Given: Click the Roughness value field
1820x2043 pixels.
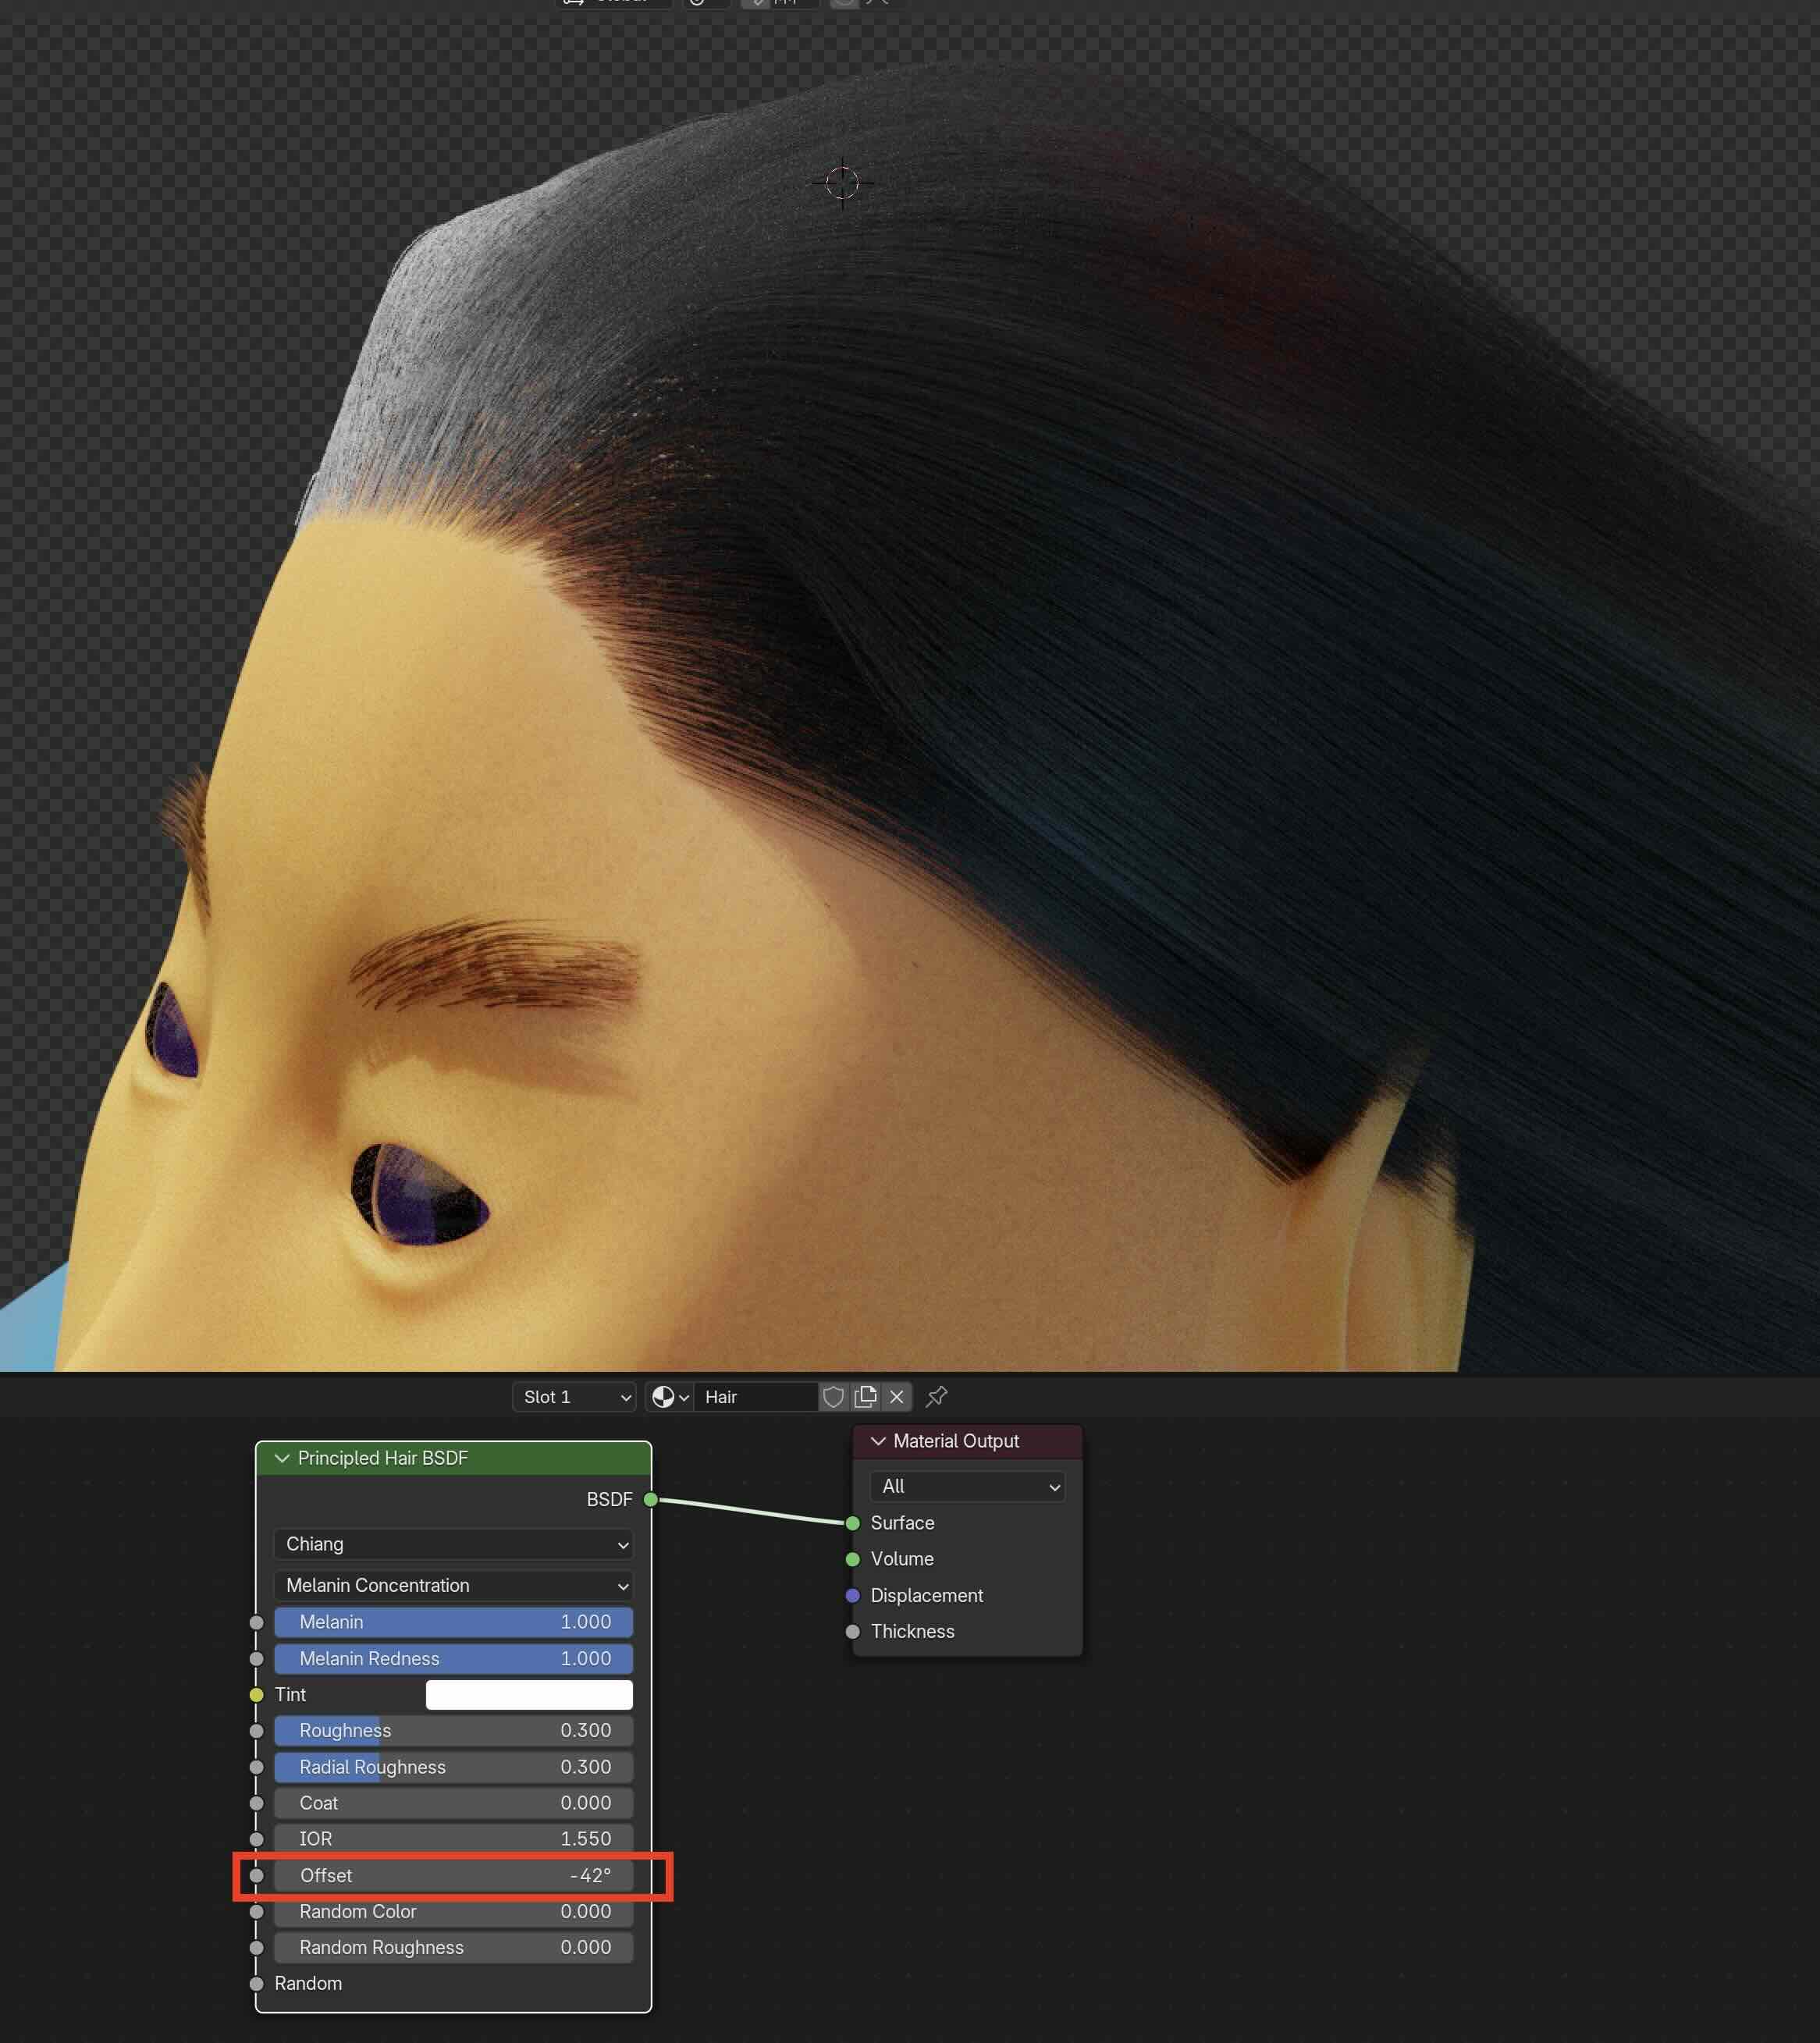Looking at the screenshot, I should coord(453,1730).
